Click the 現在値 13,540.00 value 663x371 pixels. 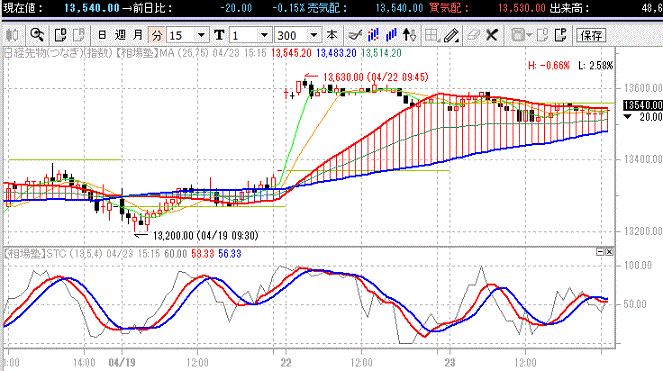tap(92, 8)
